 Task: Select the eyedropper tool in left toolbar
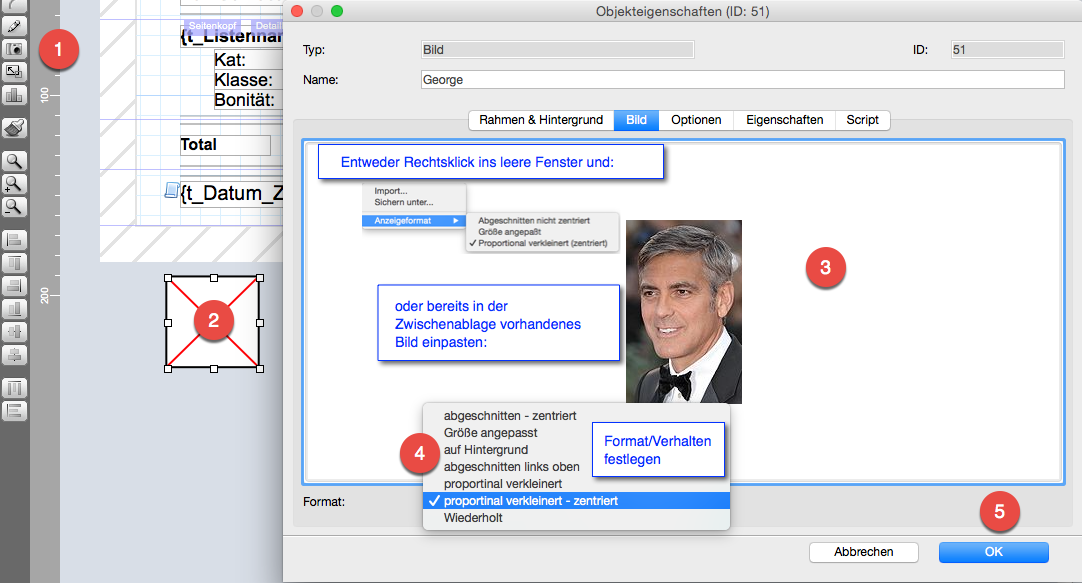click(x=14, y=25)
